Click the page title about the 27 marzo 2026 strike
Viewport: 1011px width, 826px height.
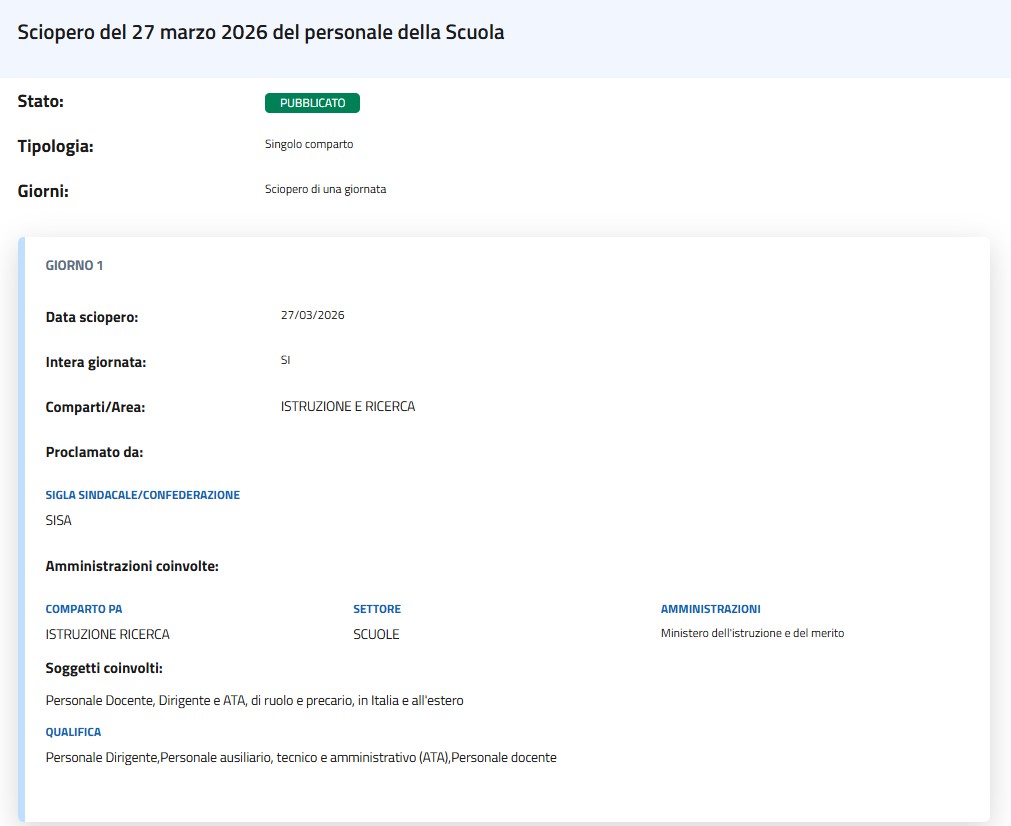point(261,32)
